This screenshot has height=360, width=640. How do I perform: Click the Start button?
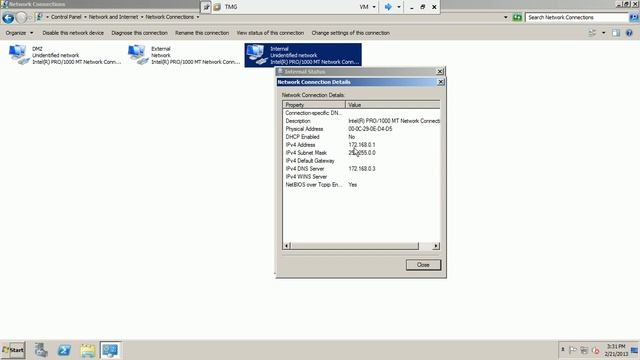pyautogui.click(x=13, y=350)
